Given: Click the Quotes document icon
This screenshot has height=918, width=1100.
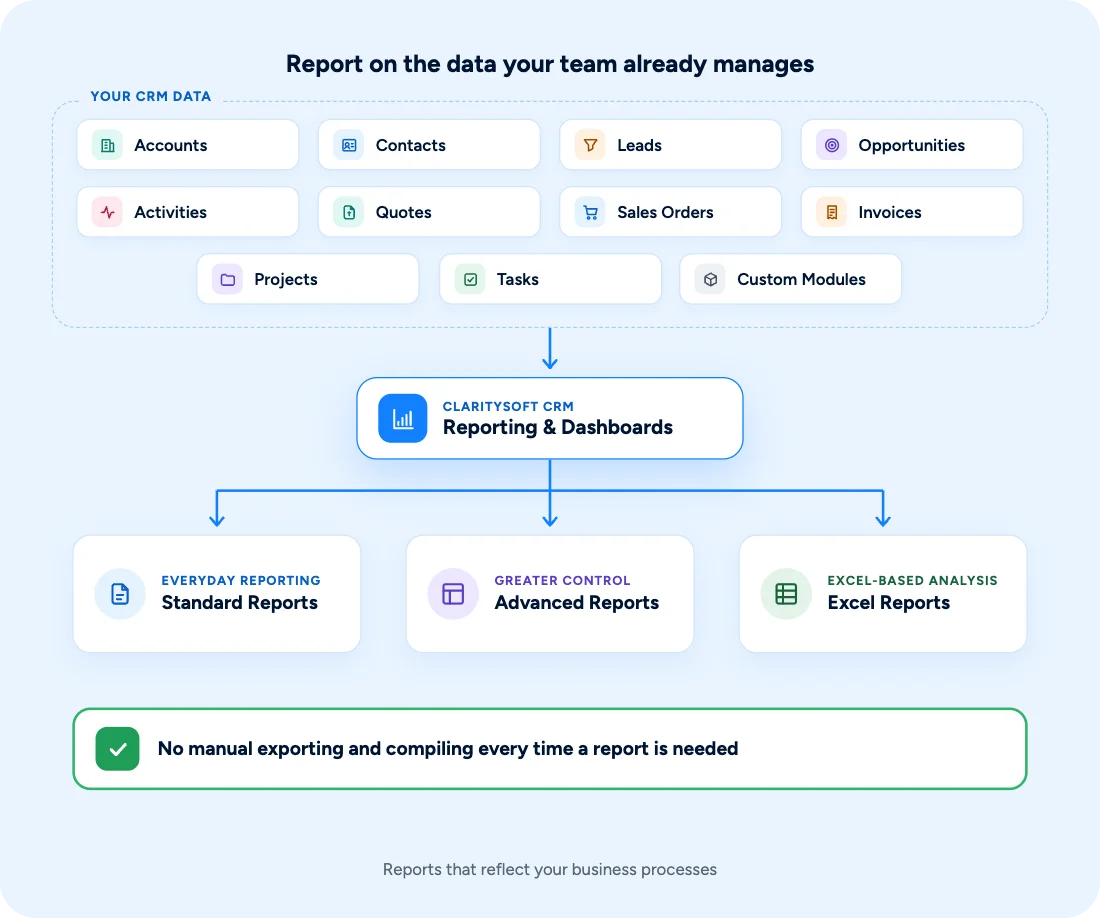Looking at the screenshot, I should point(349,212).
